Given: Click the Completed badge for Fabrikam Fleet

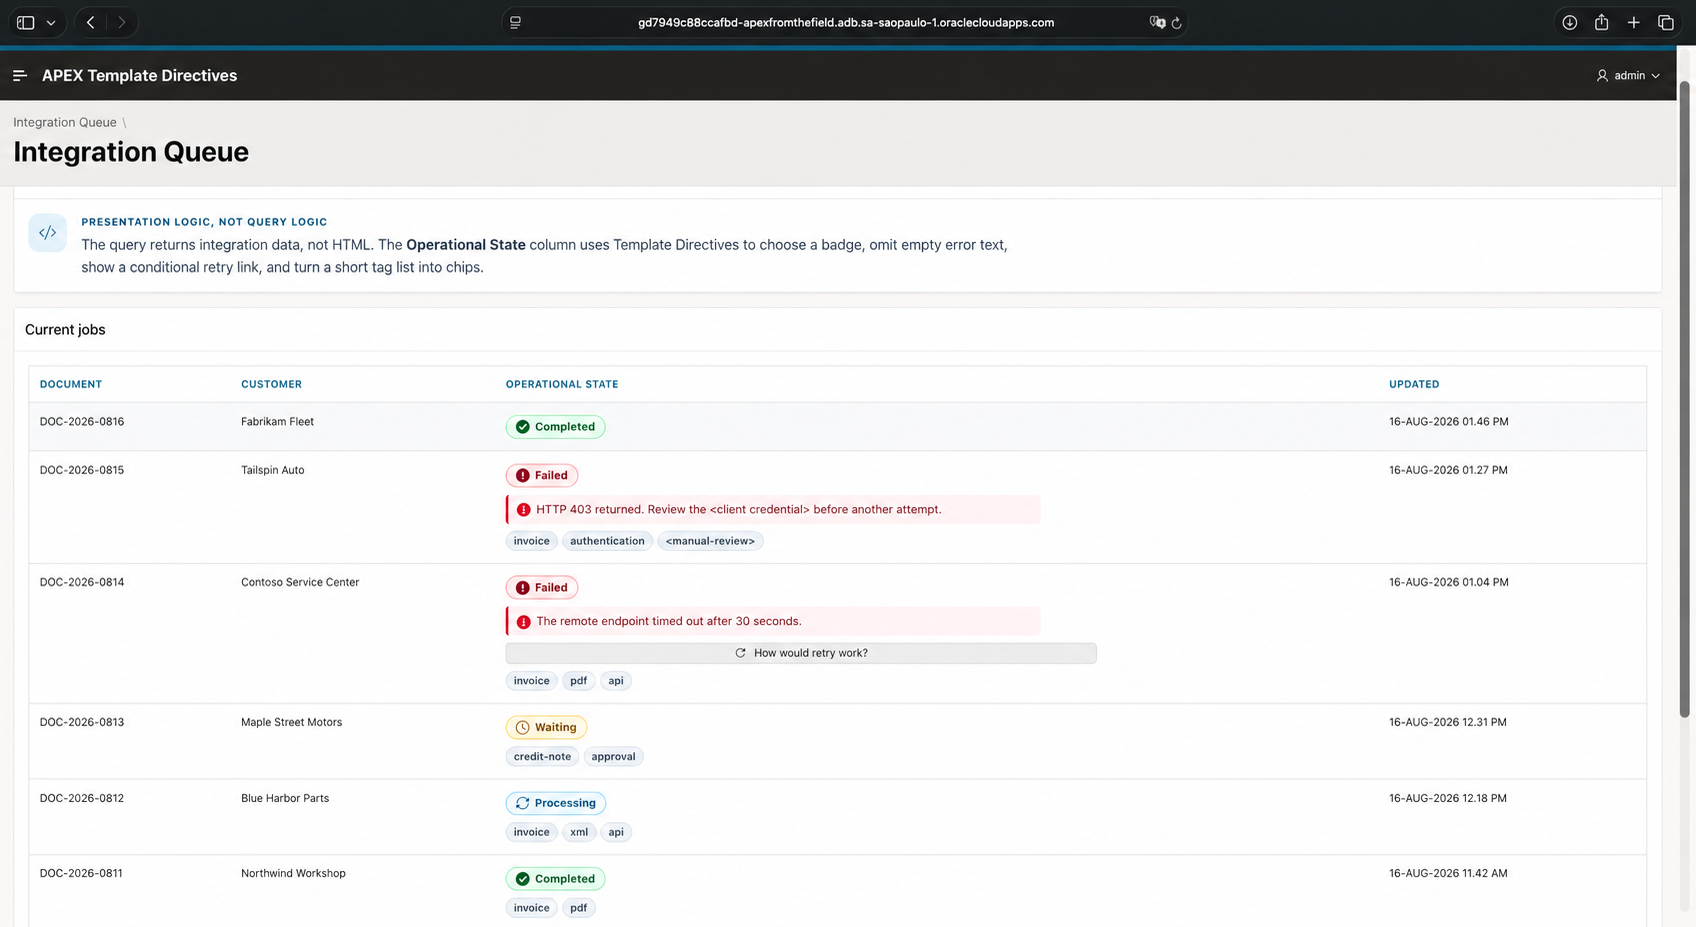Looking at the screenshot, I should (555, 426).
